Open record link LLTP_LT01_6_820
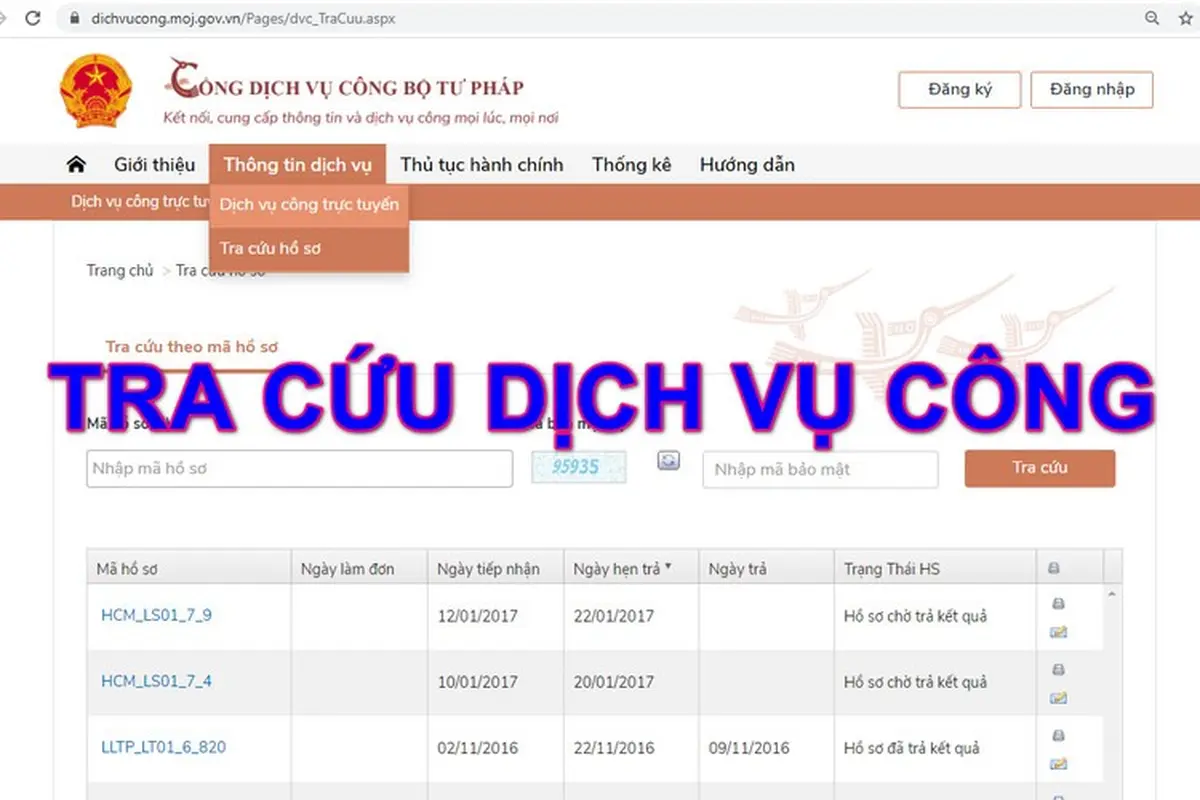The image size is (1200, 800). (x=164, y=747)
